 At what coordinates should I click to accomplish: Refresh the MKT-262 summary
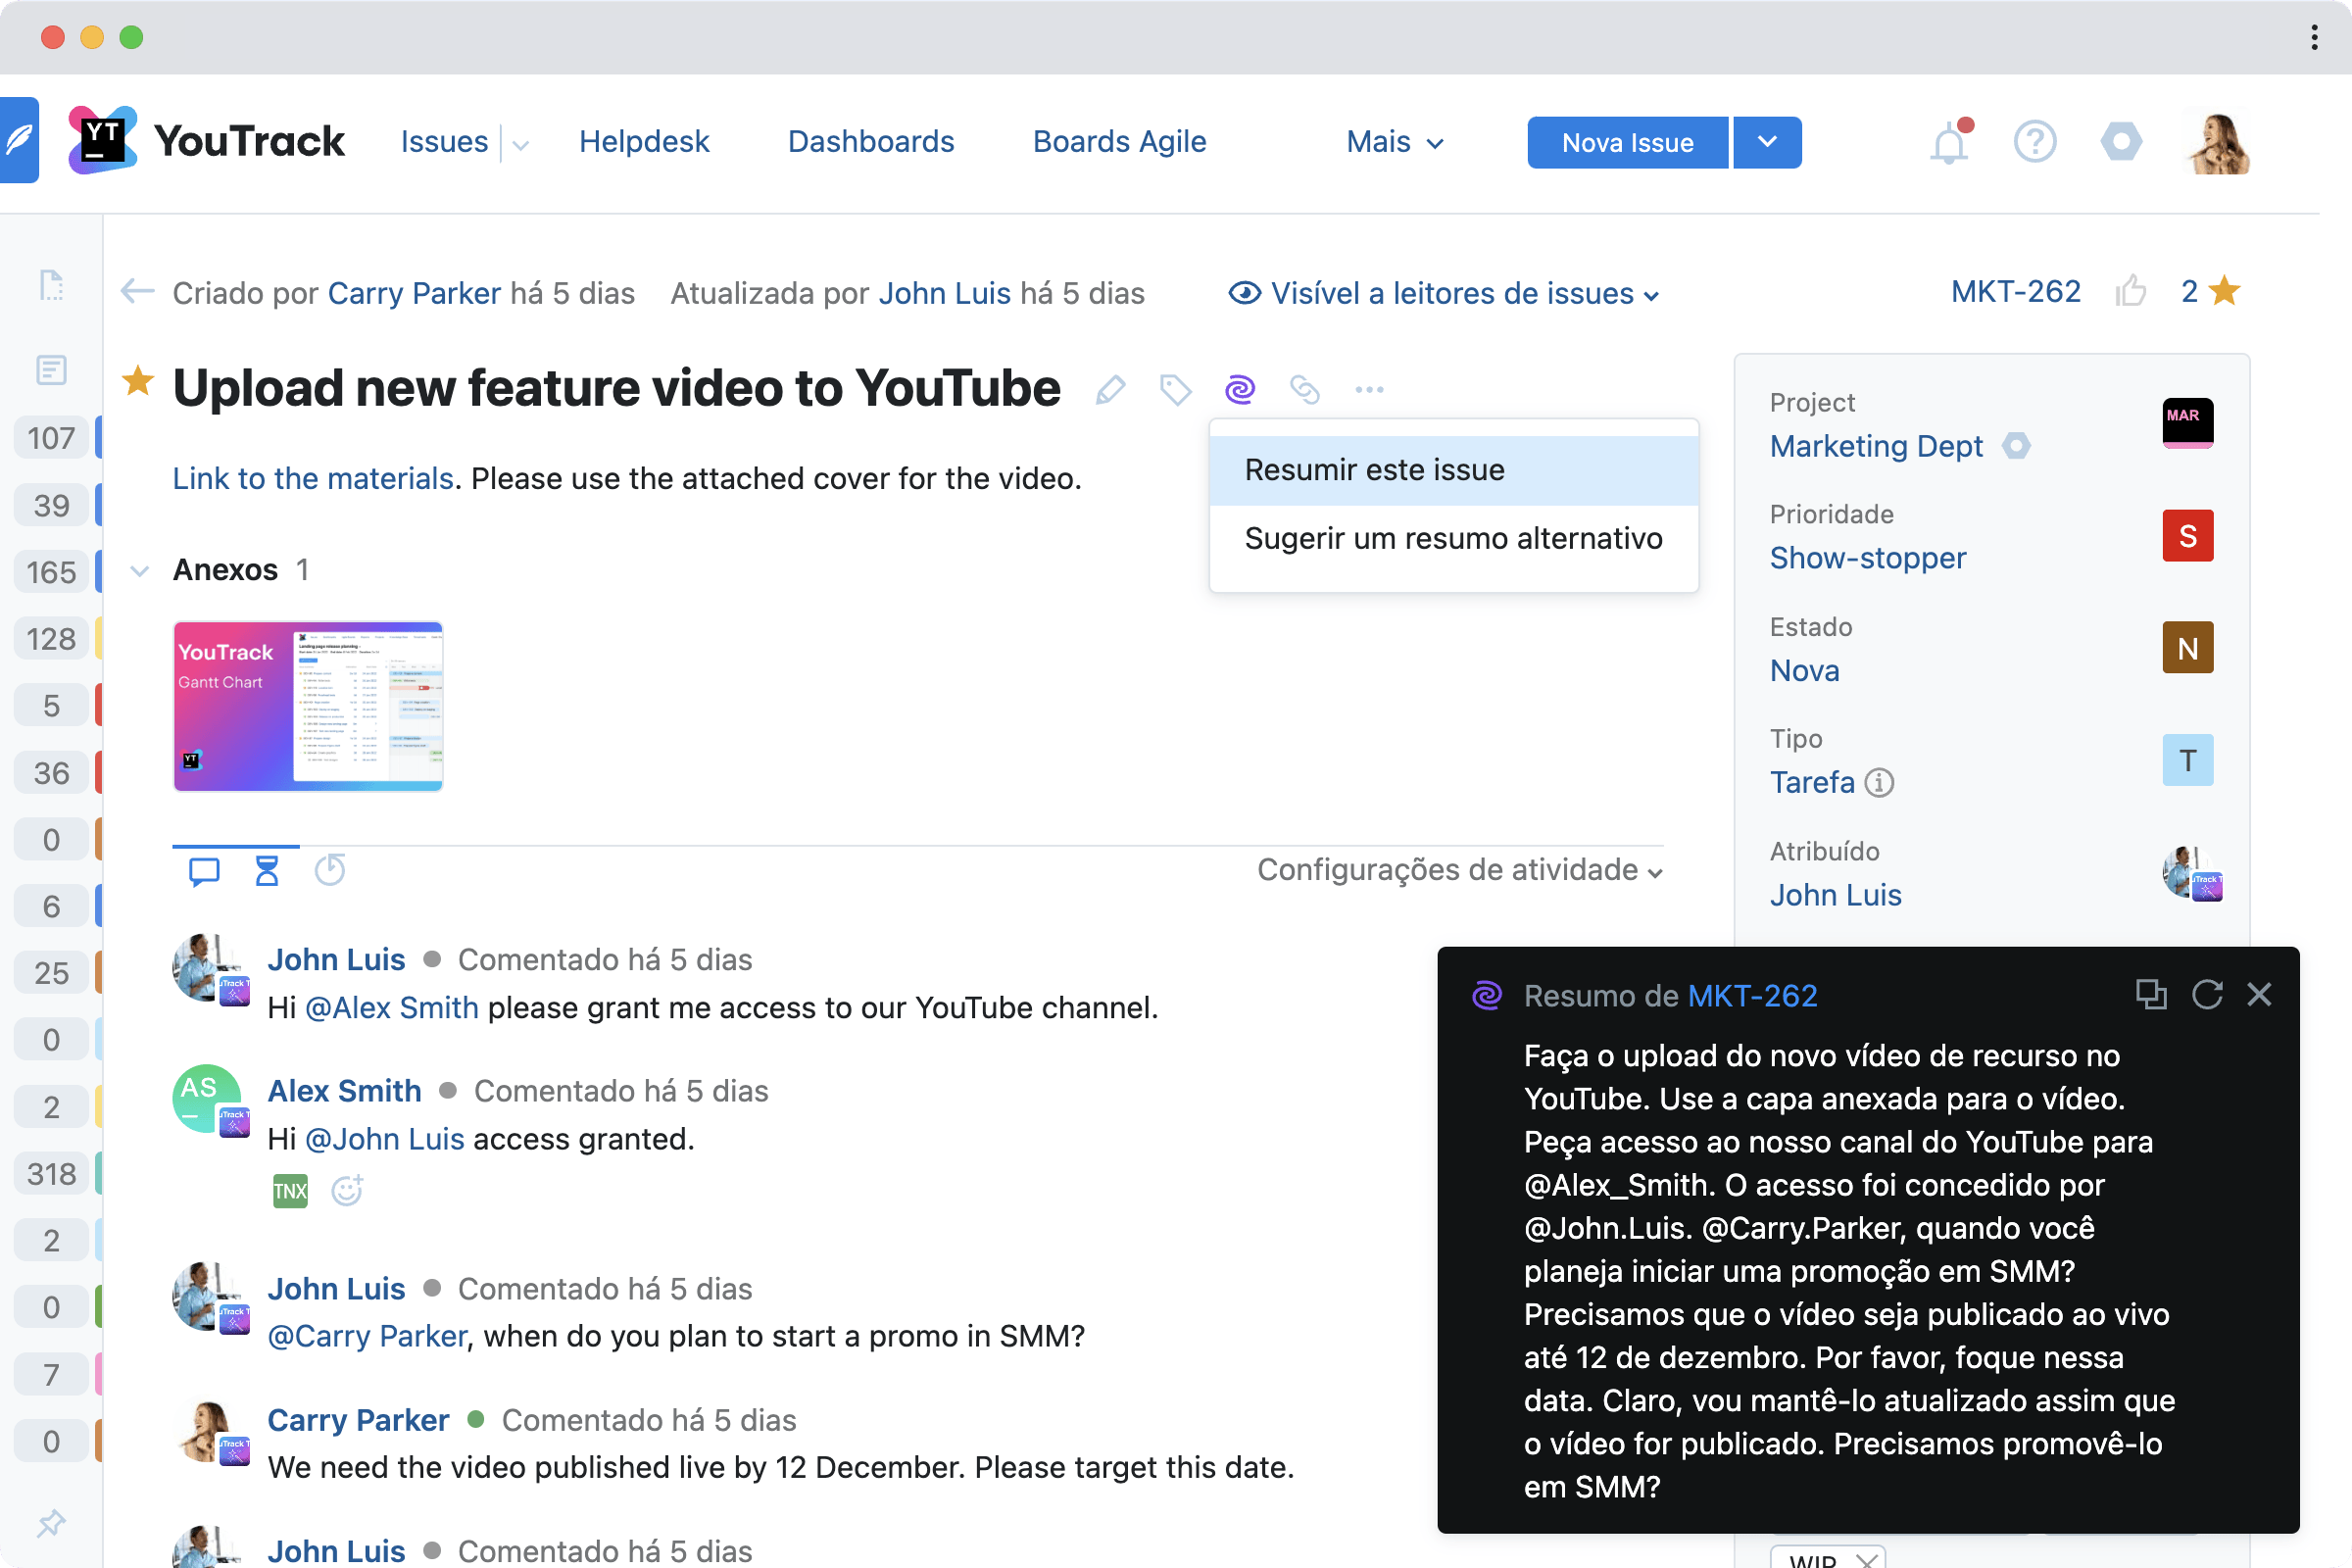[2206, 994]
